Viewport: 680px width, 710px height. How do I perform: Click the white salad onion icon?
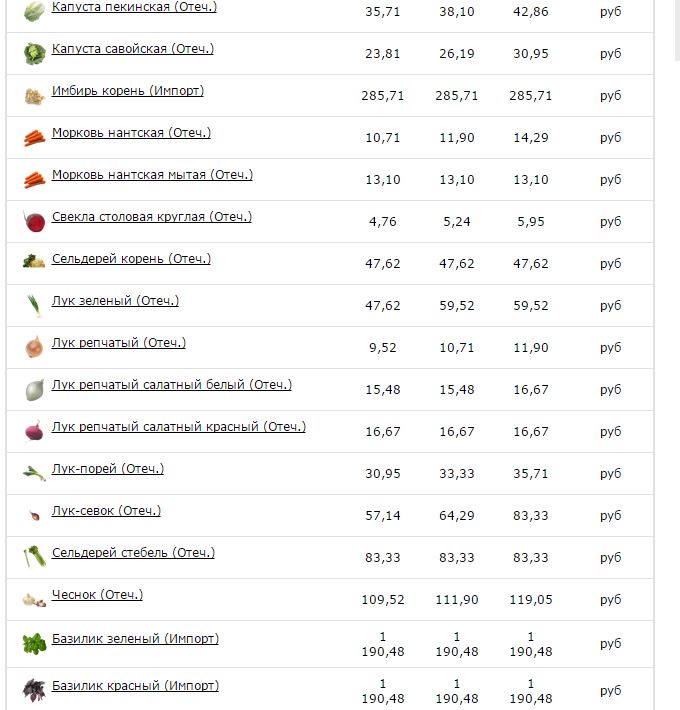(x=34, y=390)
